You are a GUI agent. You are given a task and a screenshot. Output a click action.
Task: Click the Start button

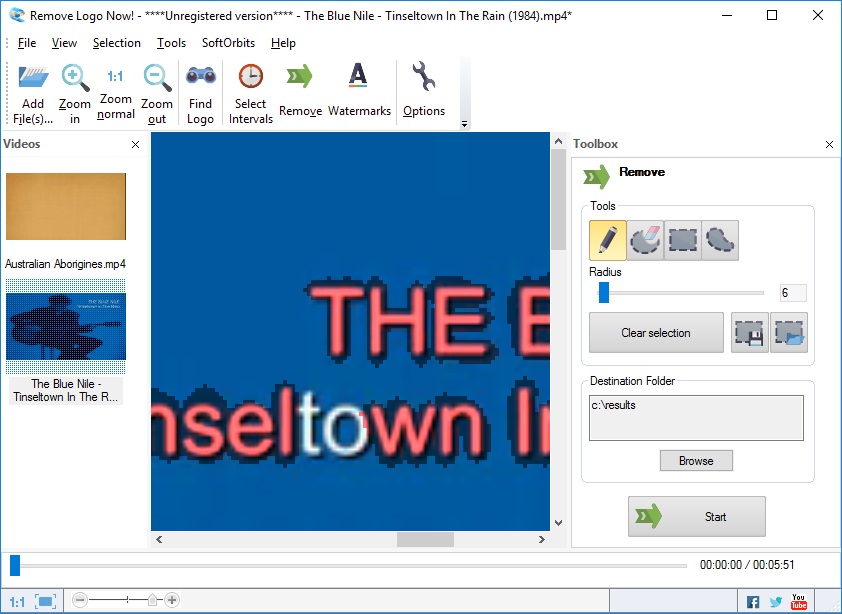(697, 516)
